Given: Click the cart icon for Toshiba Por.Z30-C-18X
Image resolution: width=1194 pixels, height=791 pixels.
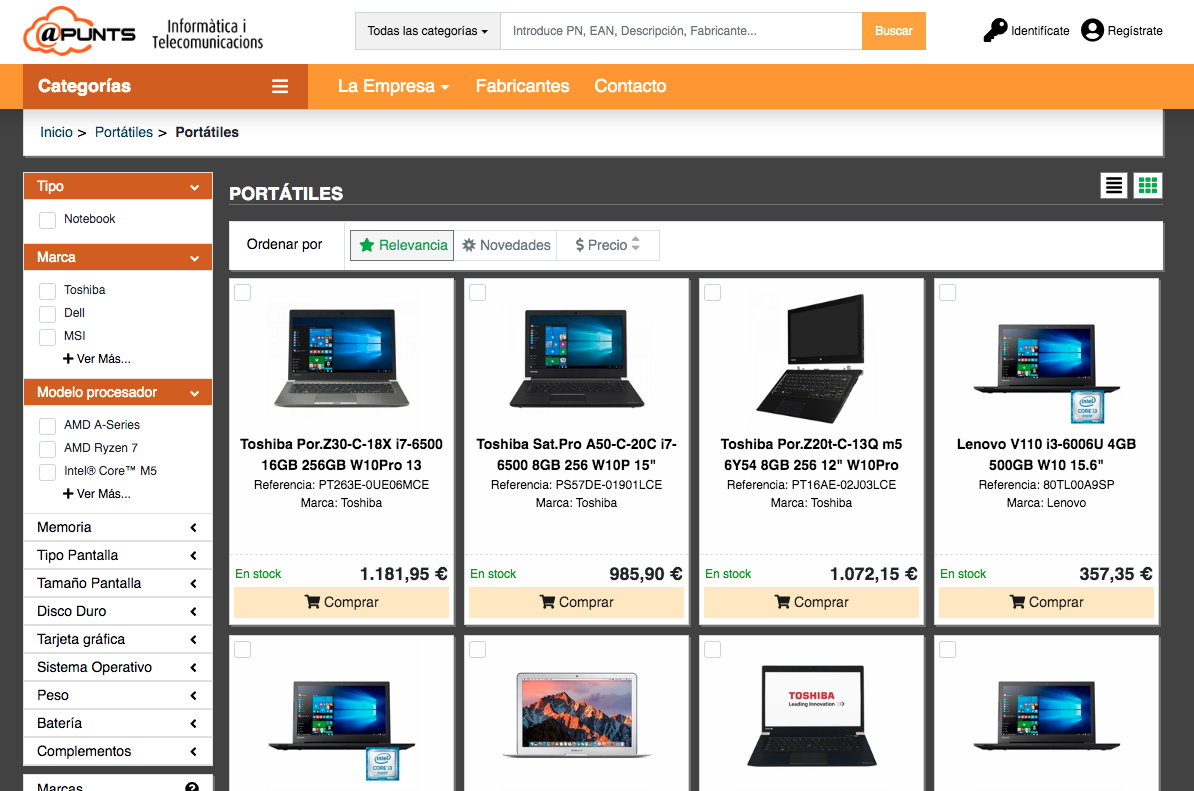Looking at the screenshot, I should (312, 601).
